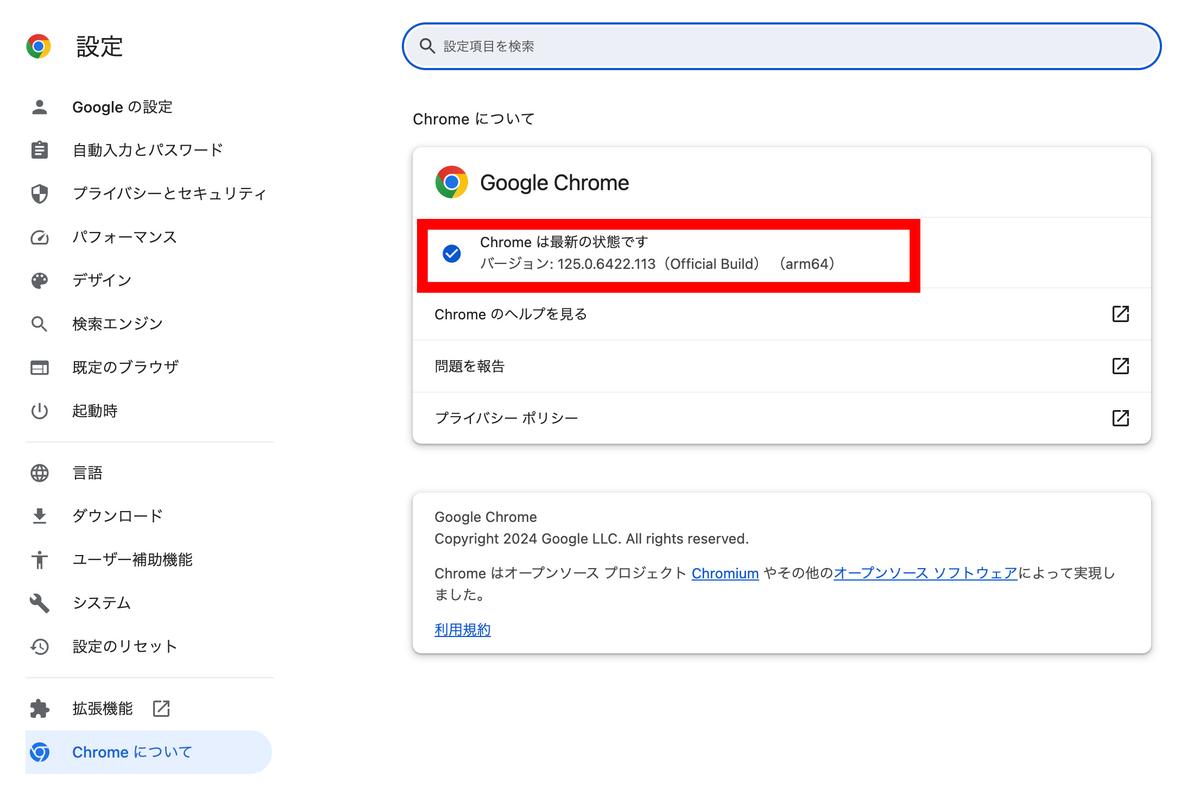Open Chrome のヘルプを見る

click(510, 313)
